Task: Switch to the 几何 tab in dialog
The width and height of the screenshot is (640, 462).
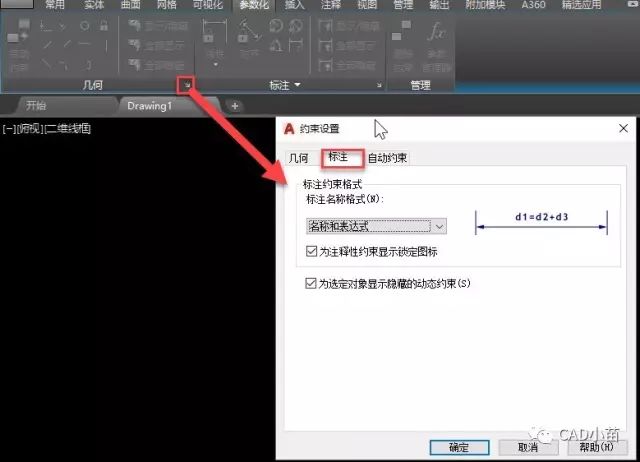Action: point(299,158)
